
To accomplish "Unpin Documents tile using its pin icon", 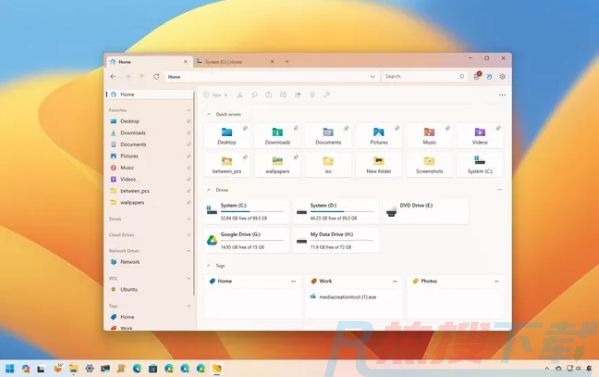I will pos(346,128).
